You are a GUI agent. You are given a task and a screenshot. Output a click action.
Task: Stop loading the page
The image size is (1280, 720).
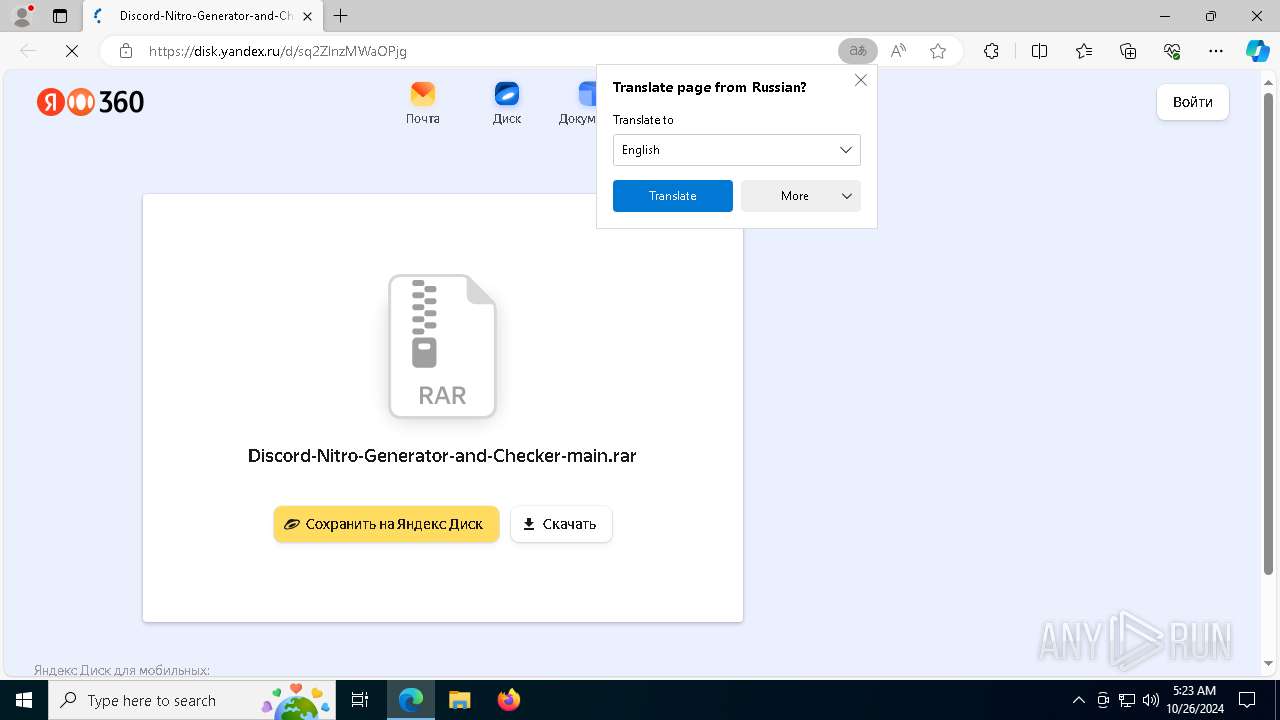(72, 51)
